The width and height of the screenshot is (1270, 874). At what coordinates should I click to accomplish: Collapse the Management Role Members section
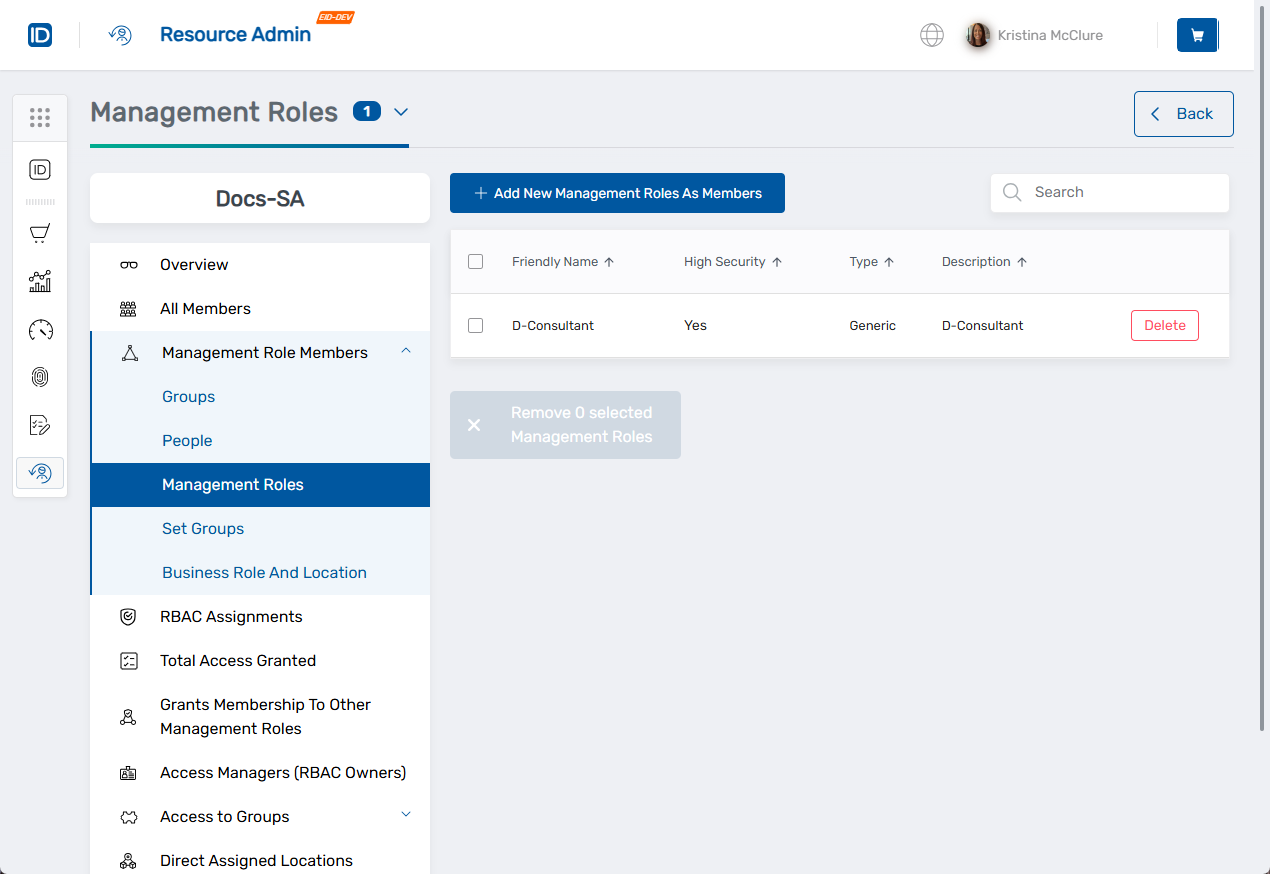(x=406, y=351)
